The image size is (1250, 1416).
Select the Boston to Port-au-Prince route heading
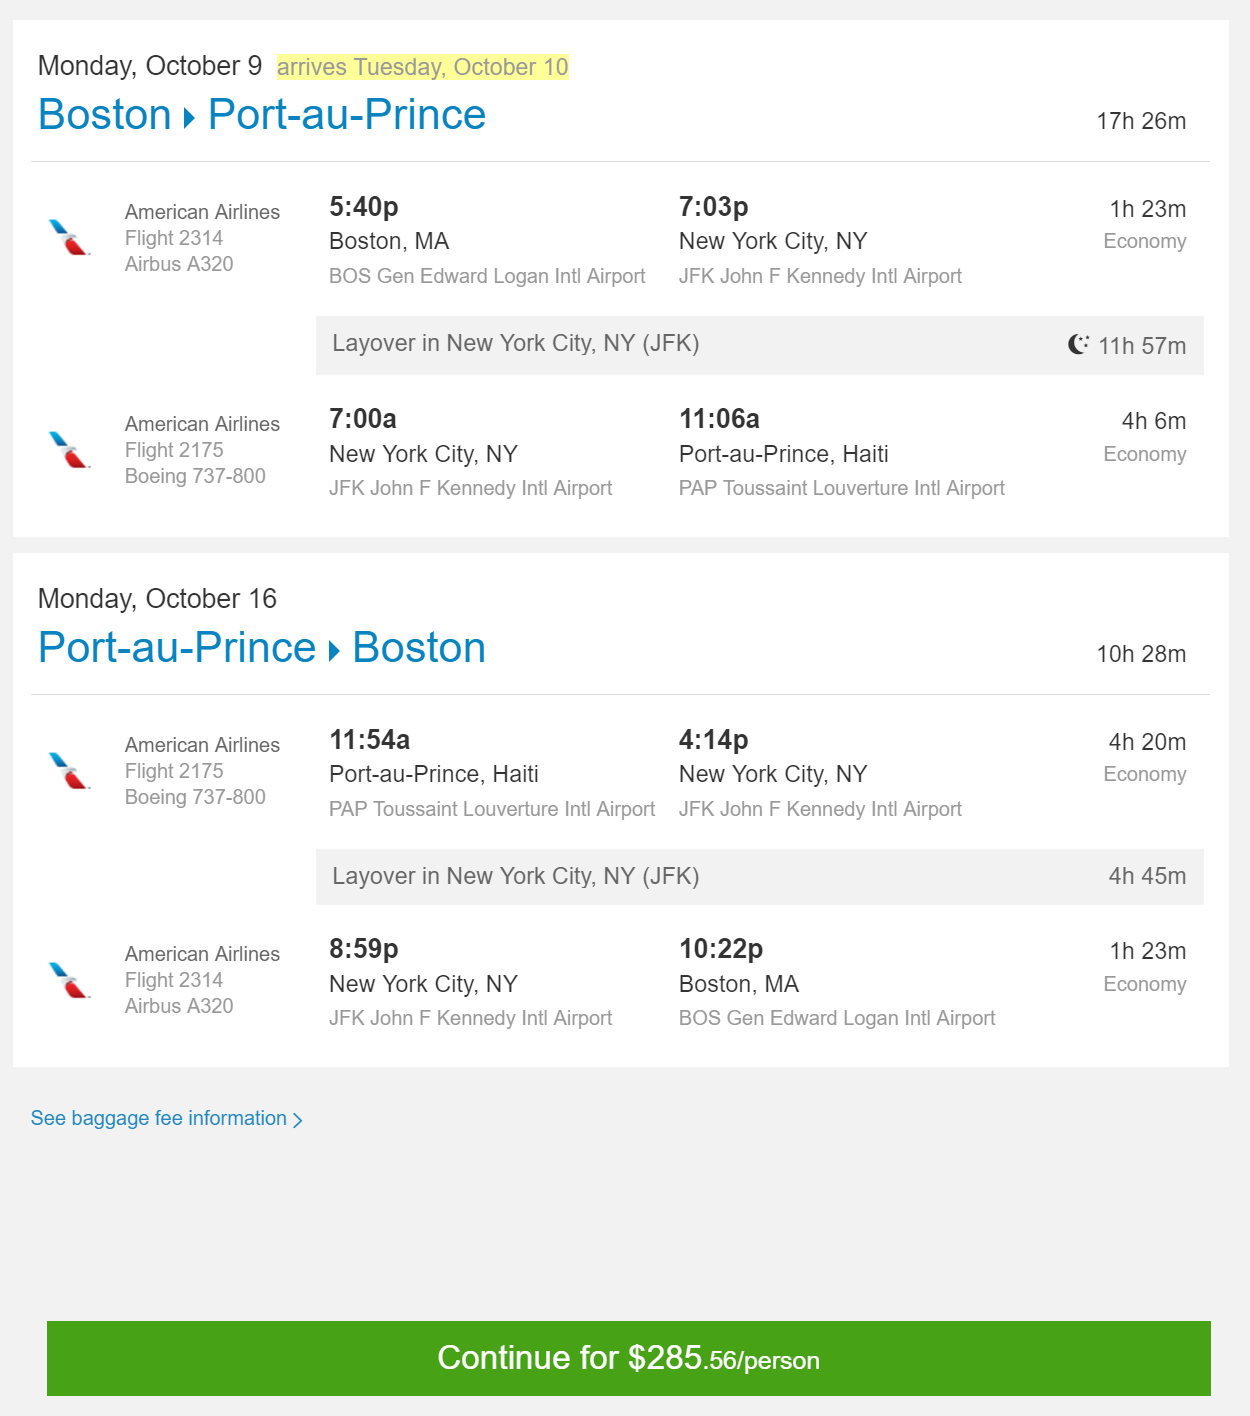[x=262, y=115]
